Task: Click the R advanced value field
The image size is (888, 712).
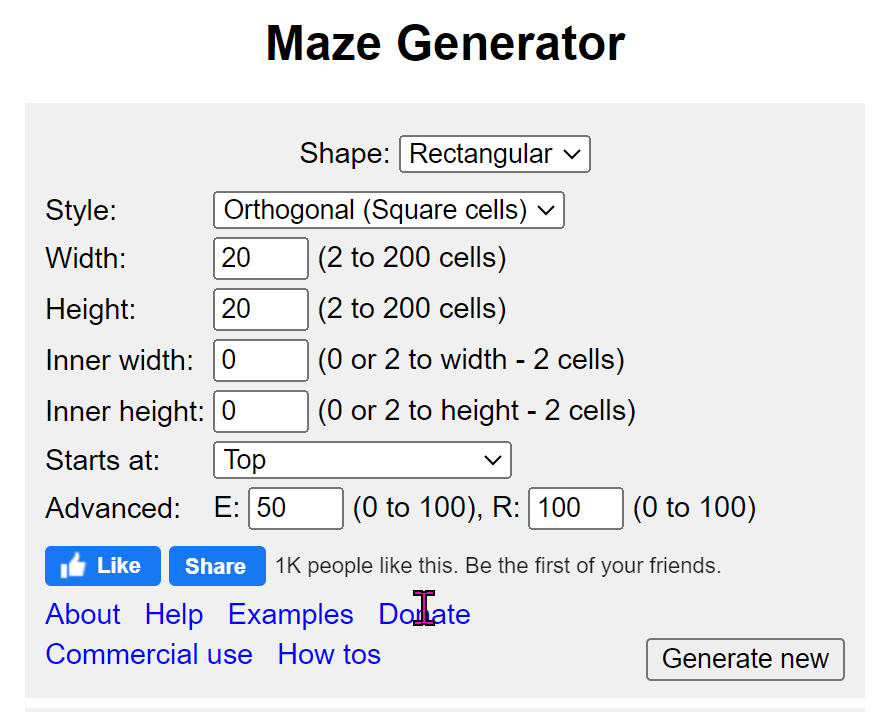Action: pyautogui.click(x=575, y=508)
